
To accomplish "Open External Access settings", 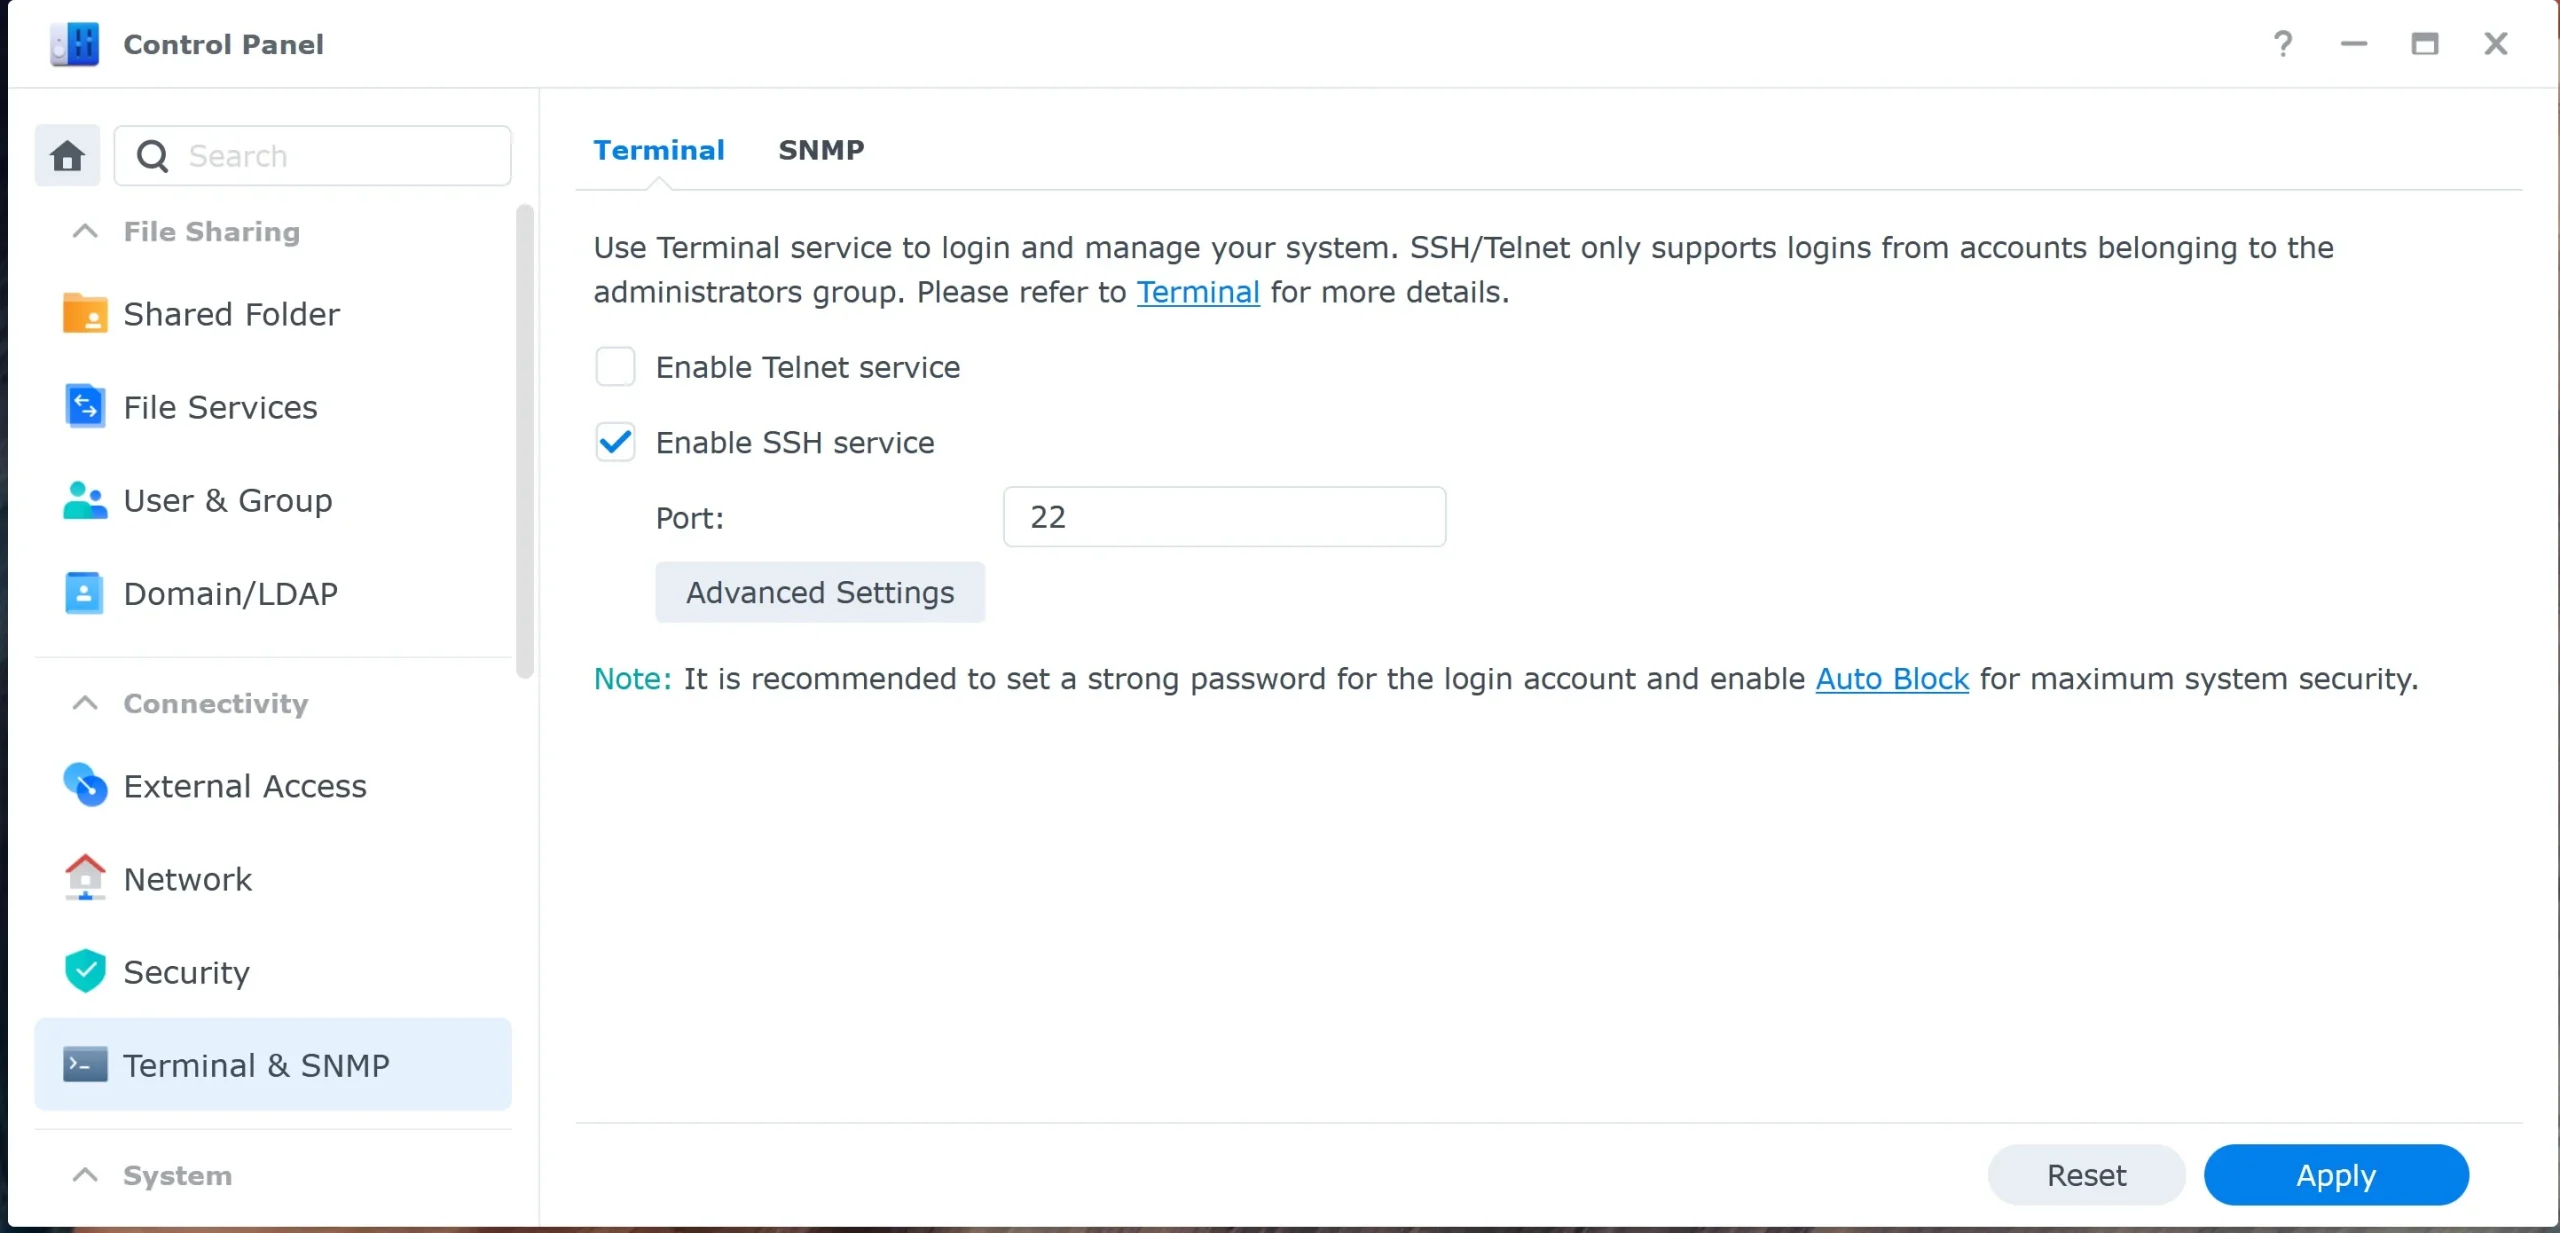I will tap(84, 785).
